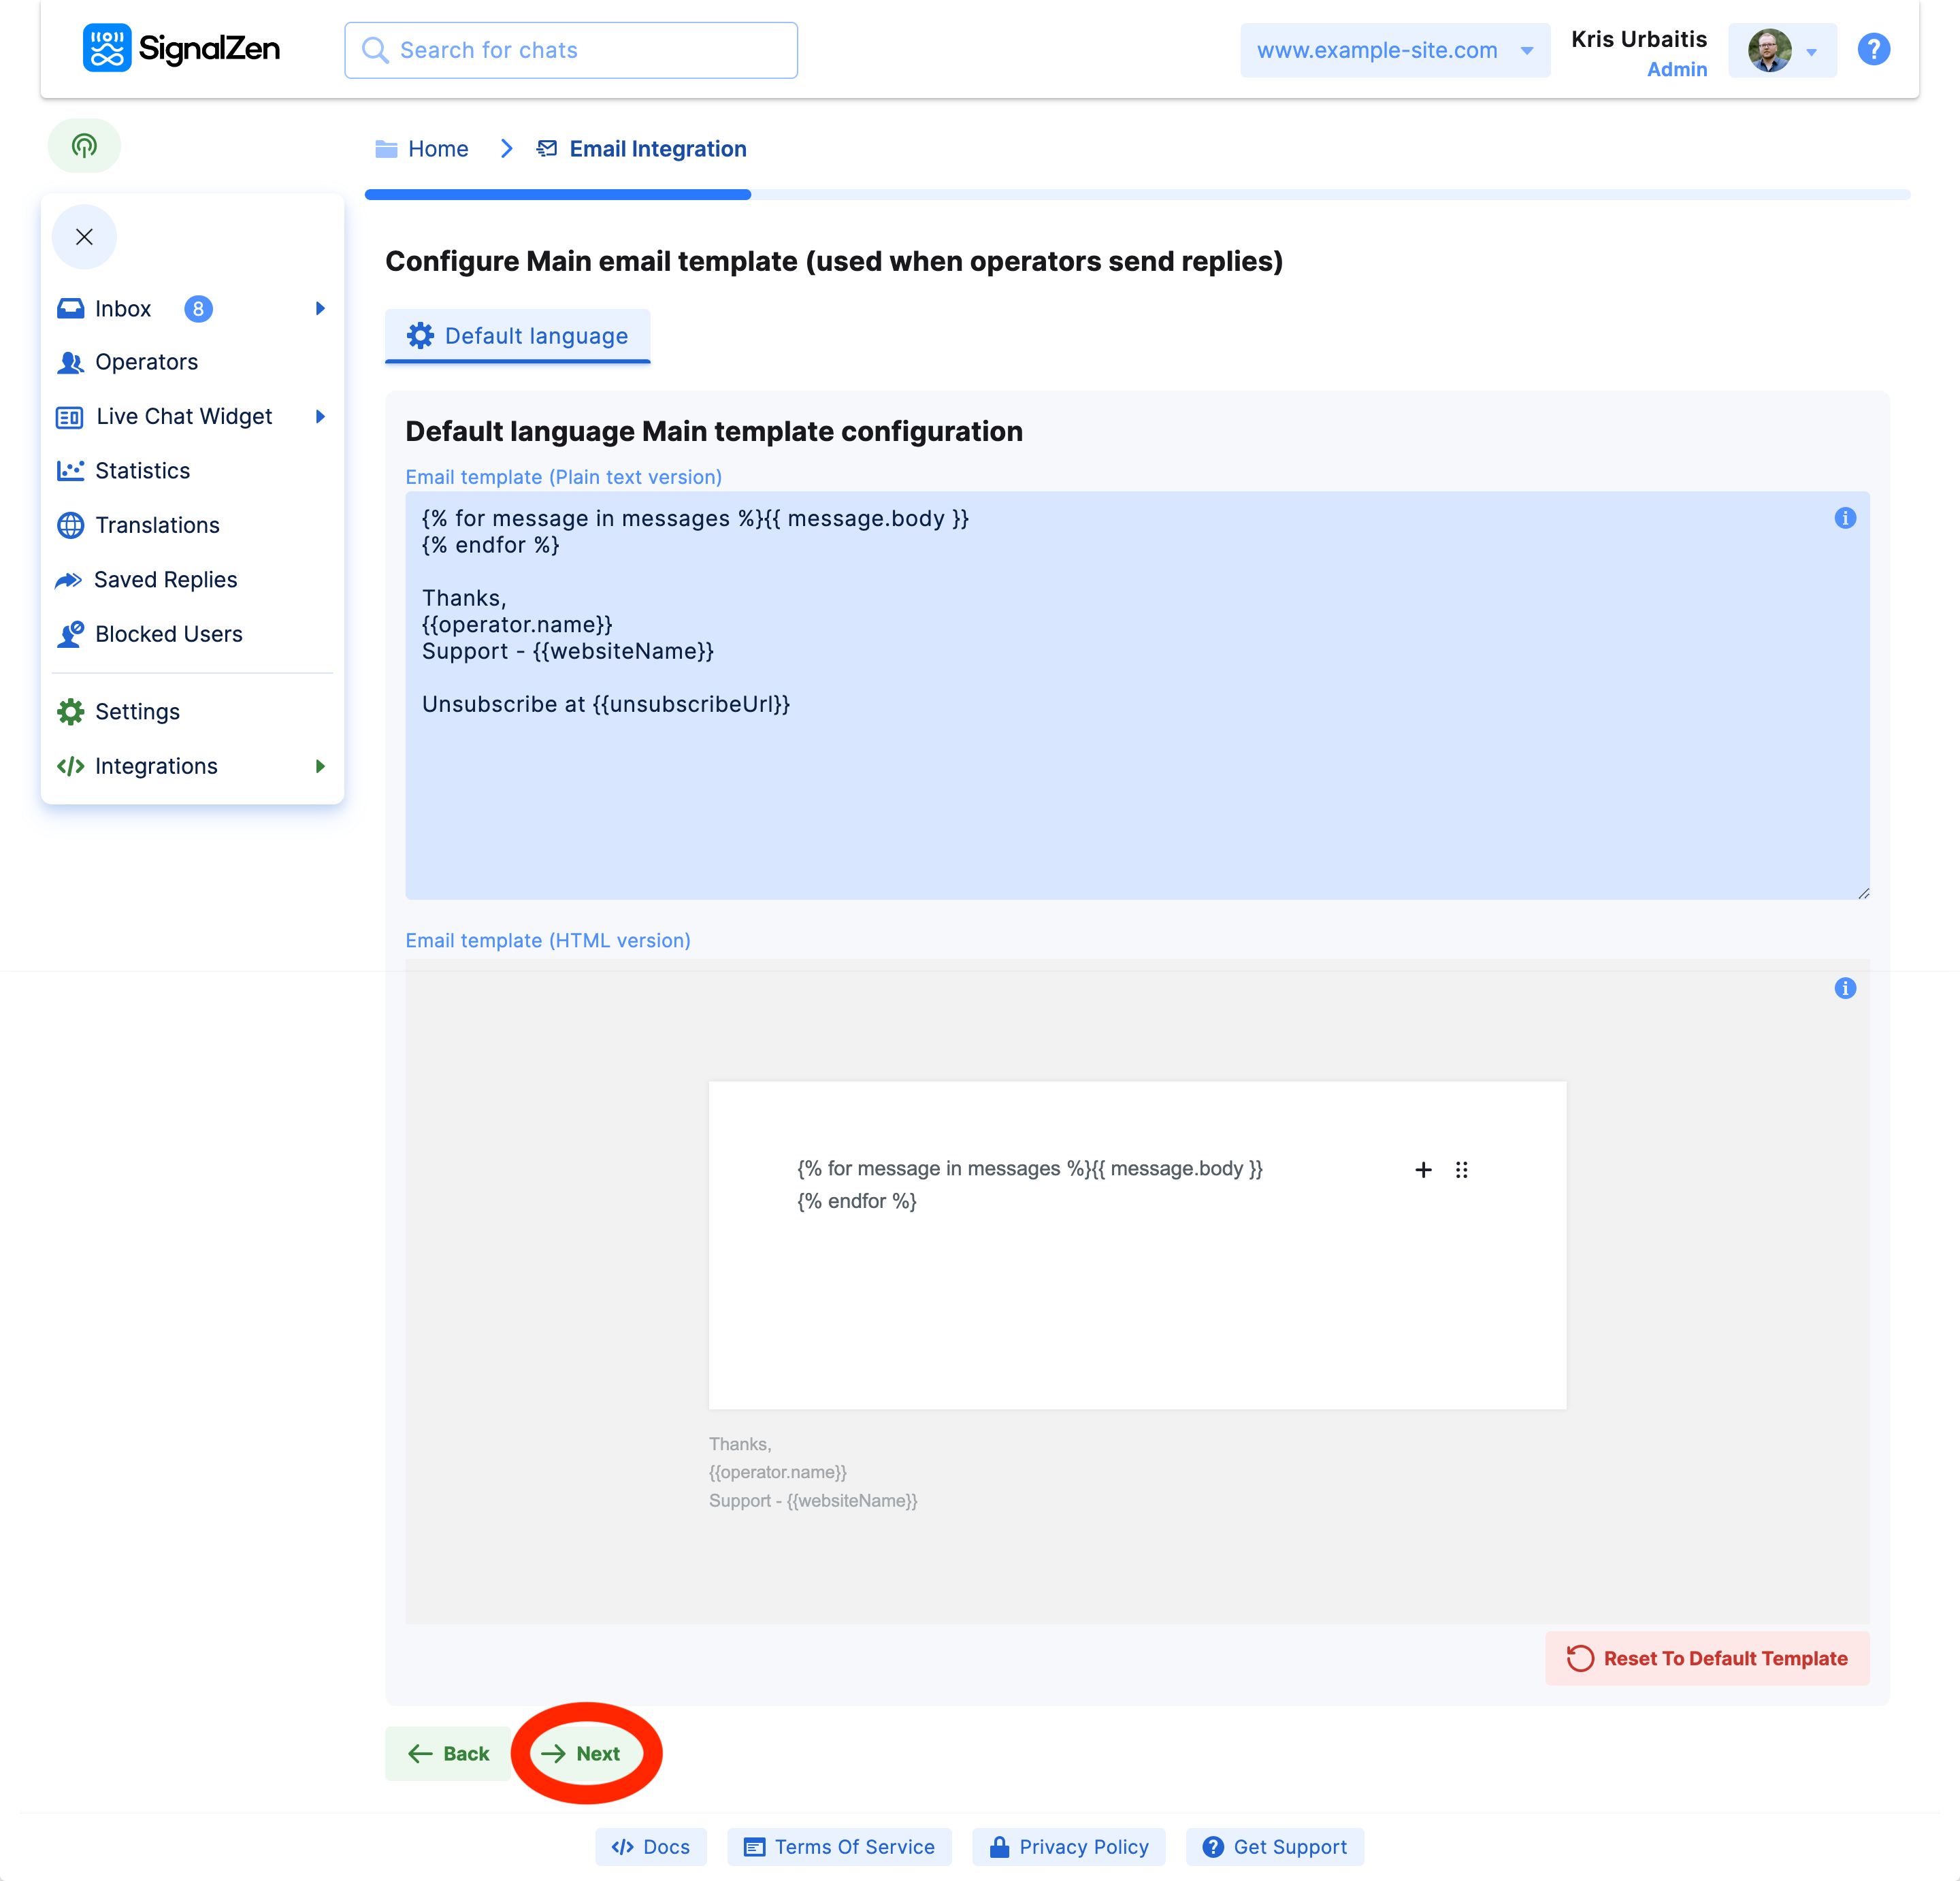Click Reset To Default Template button
Image resolution: width=1960 pixels, height=1881 pixels.
click(1706, 1658)
